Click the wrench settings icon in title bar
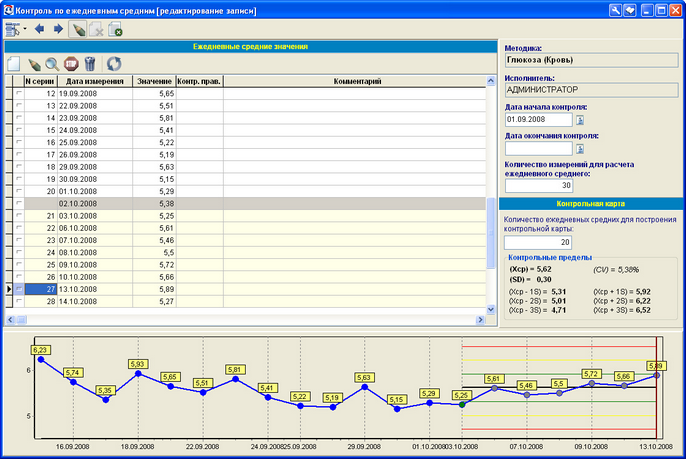The image size is (686, 459). [615, 10]
